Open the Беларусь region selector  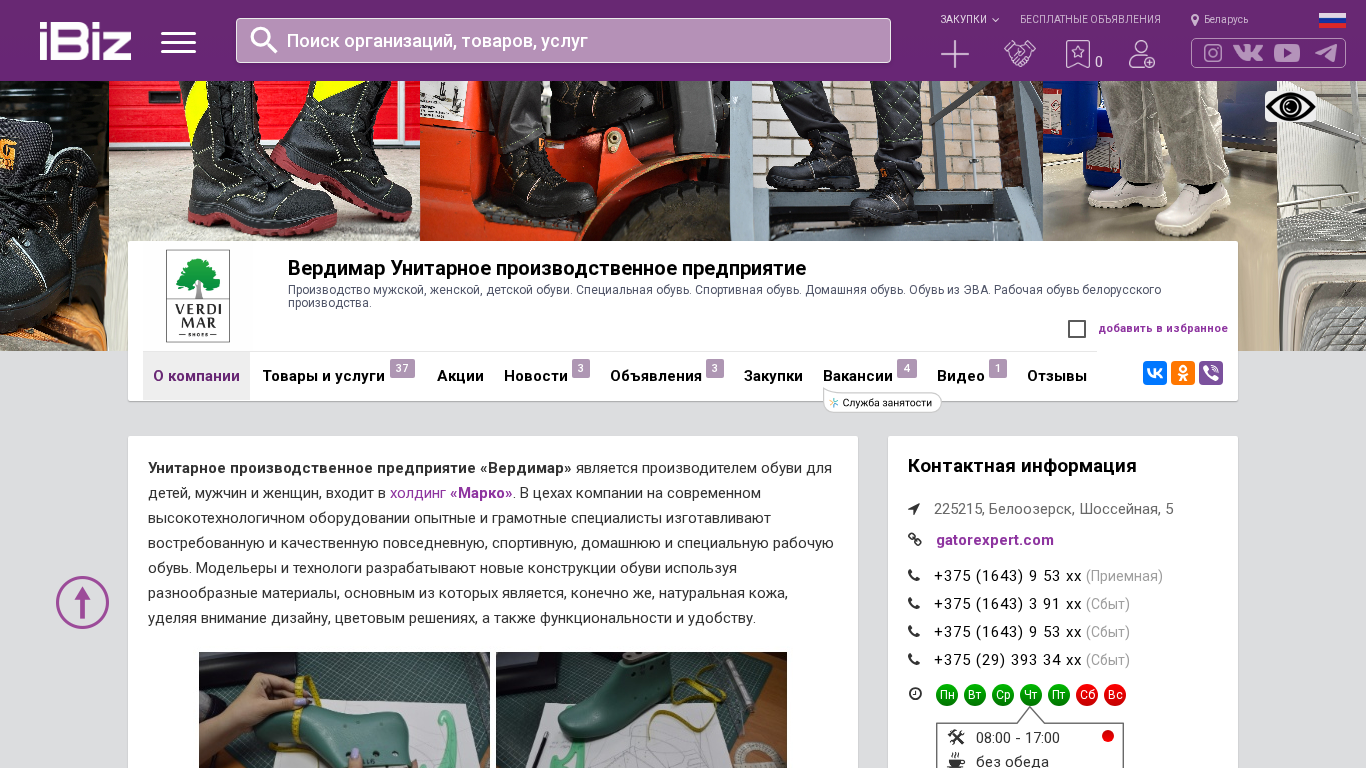click(x=1219, y=19)
